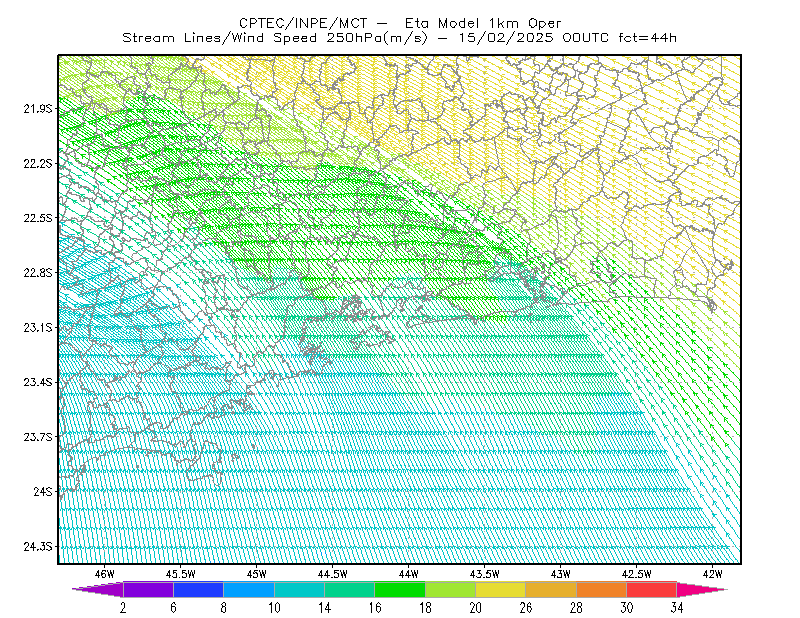Click the legend value '14'

(324, 608)
